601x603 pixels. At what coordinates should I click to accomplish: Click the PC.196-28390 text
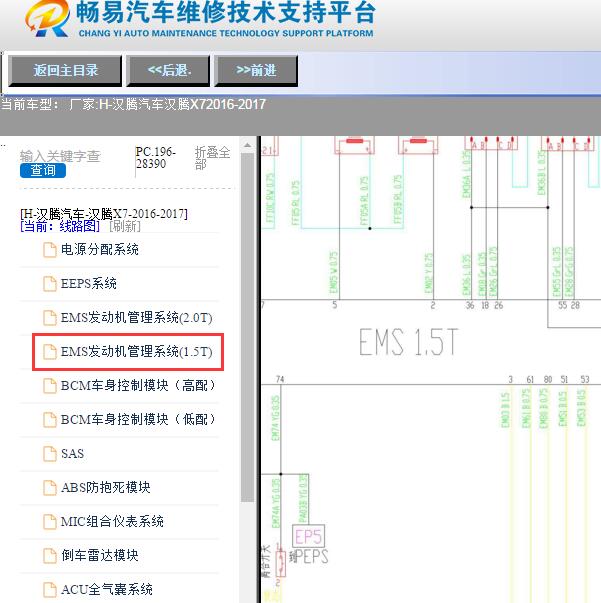156,158
